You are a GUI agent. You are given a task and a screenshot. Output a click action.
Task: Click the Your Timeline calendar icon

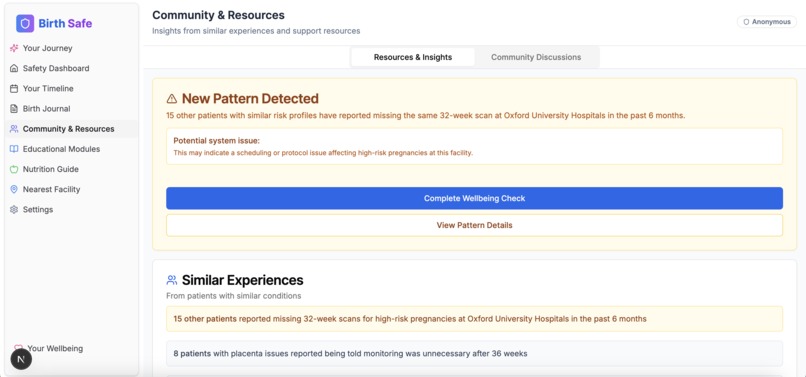click(14, 88)
